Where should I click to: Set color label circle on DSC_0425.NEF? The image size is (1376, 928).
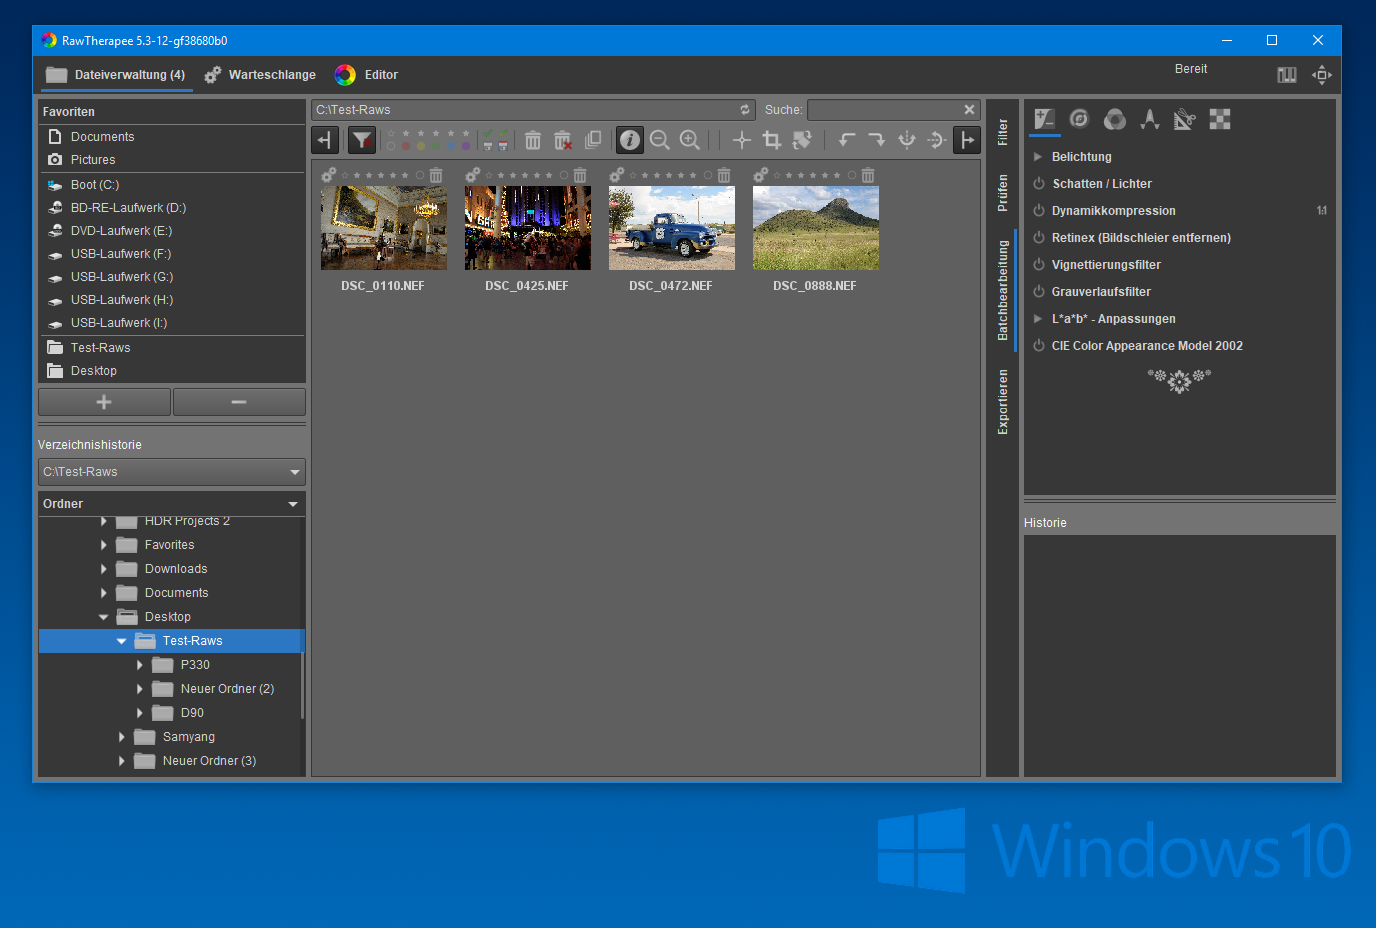[564, 175]
